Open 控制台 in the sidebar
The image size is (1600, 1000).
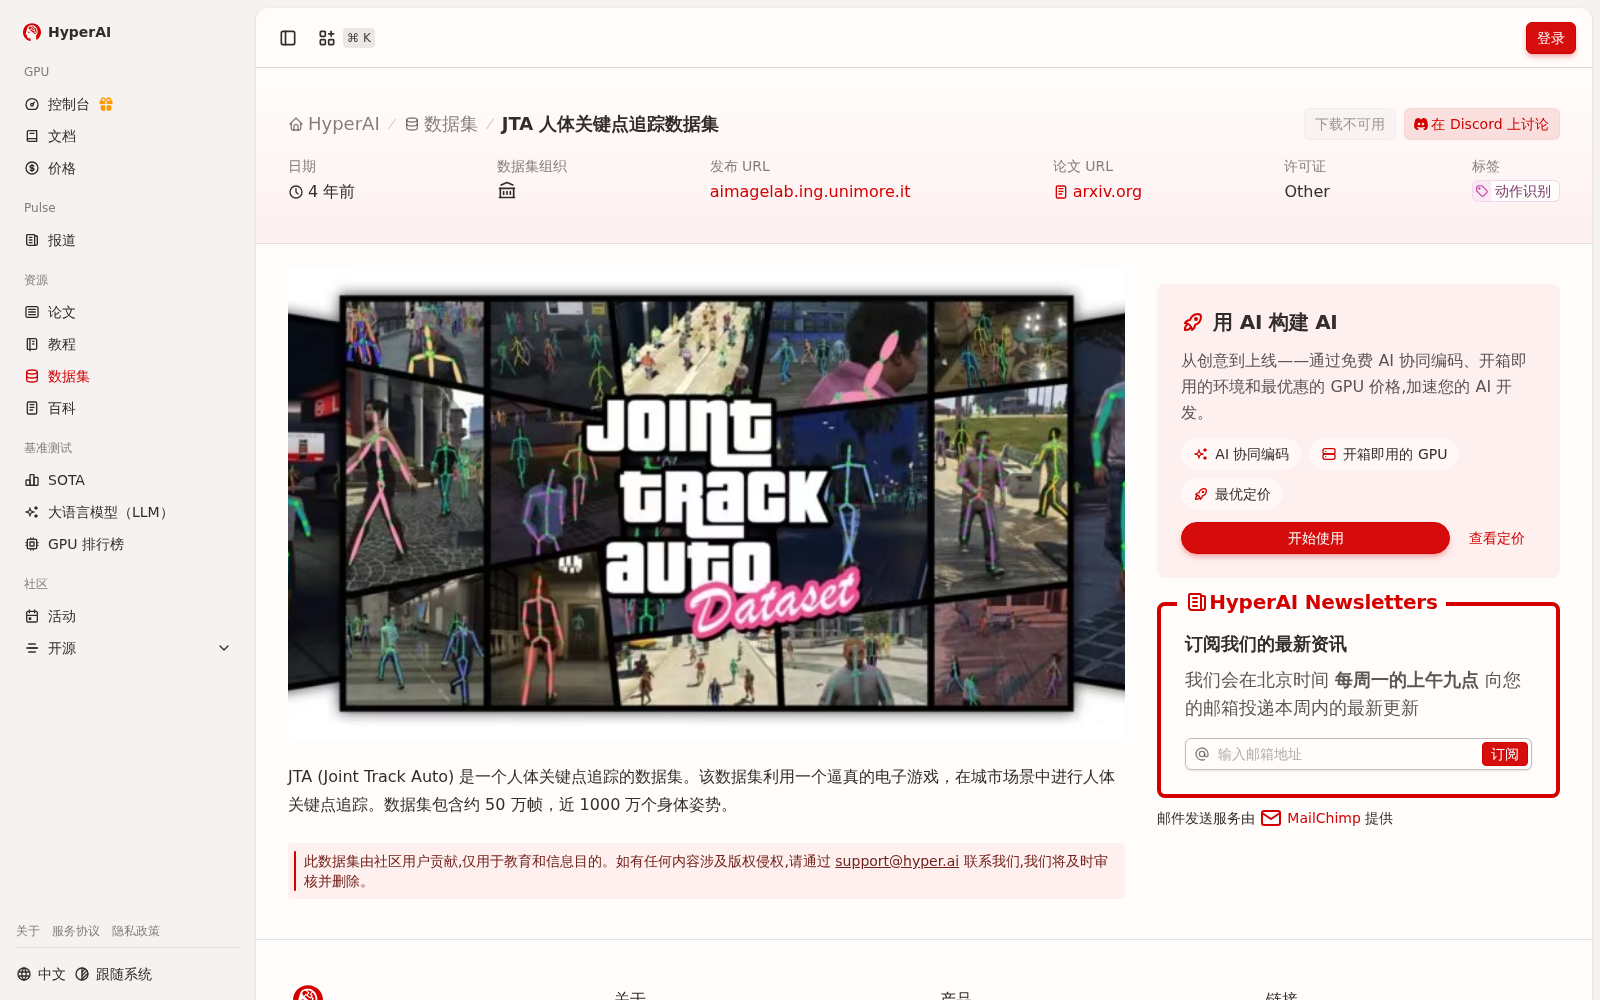click(68, 104)
